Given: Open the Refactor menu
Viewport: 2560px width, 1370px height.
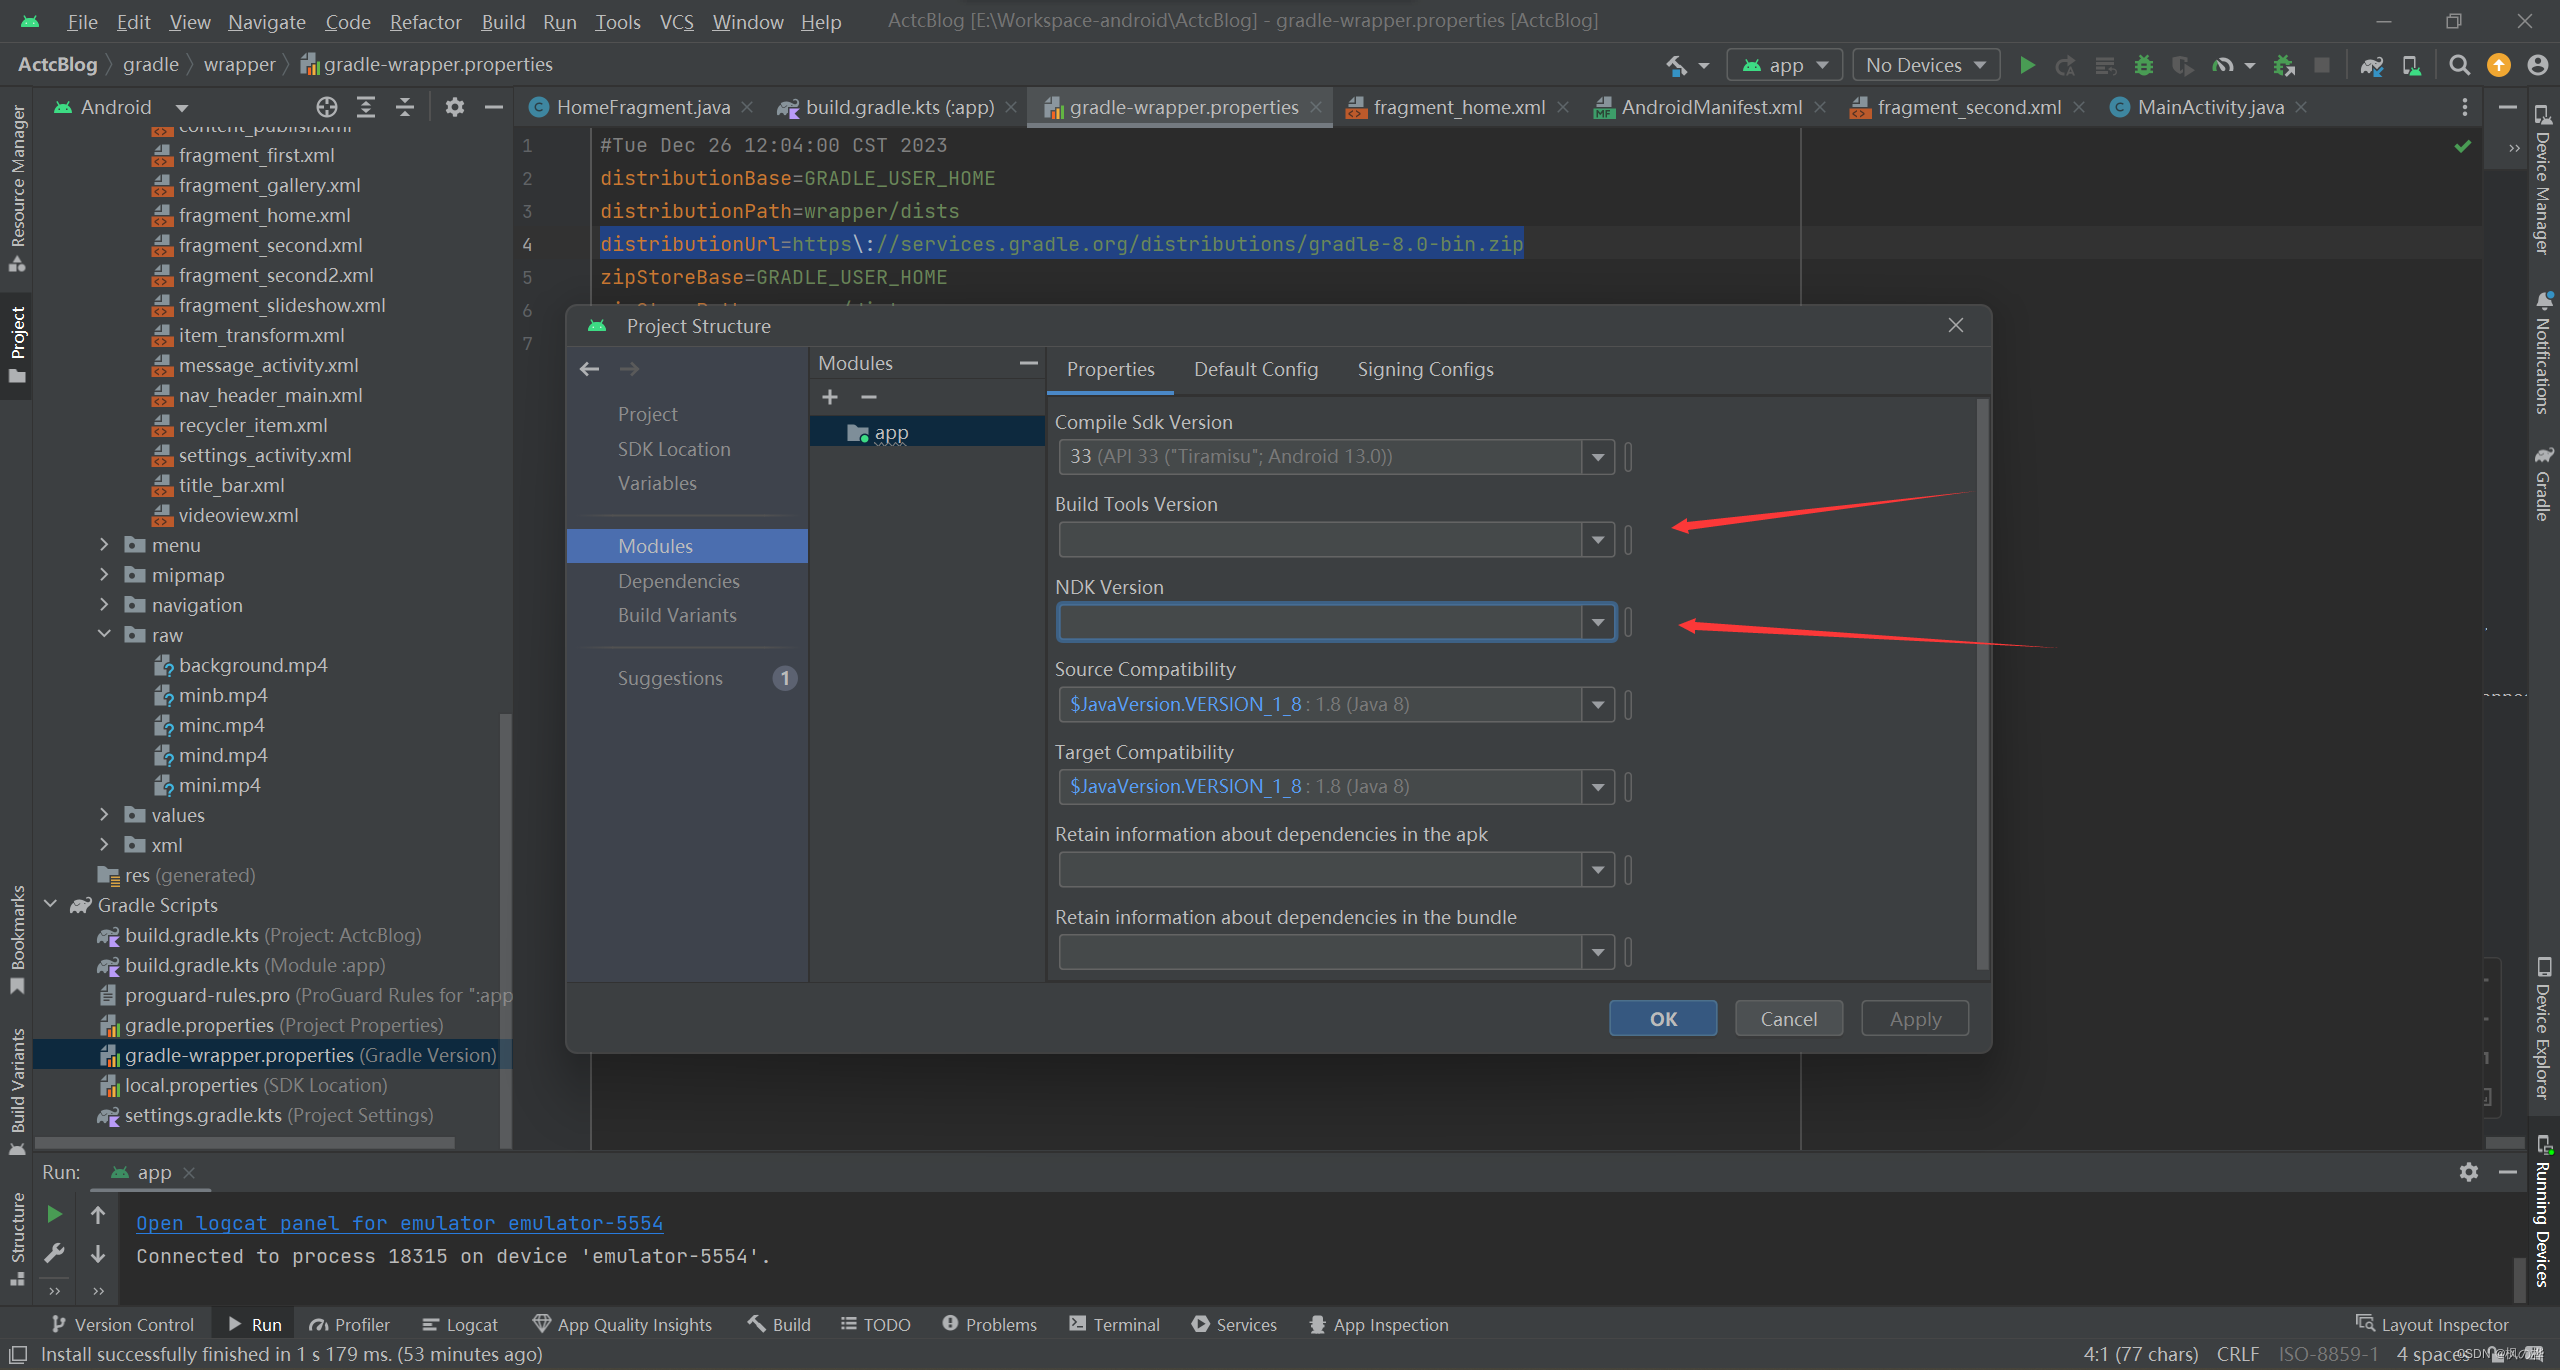Looking at the screenshot, I should click(x=425, y=21).
